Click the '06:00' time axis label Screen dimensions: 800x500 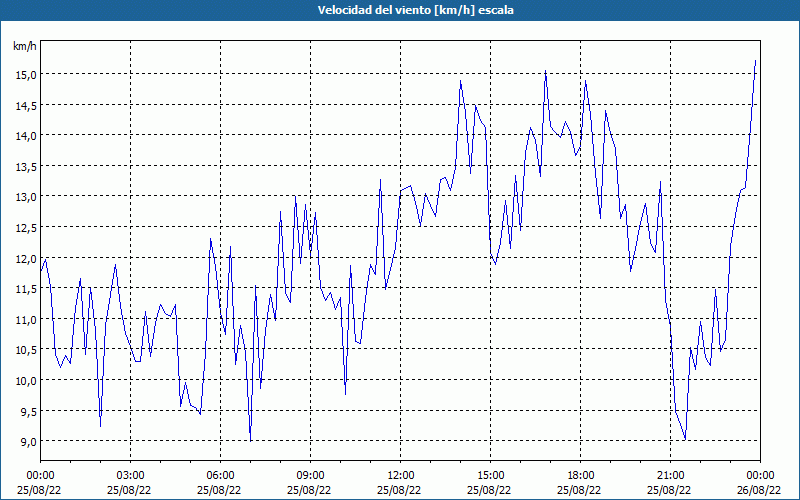[220, 476]
